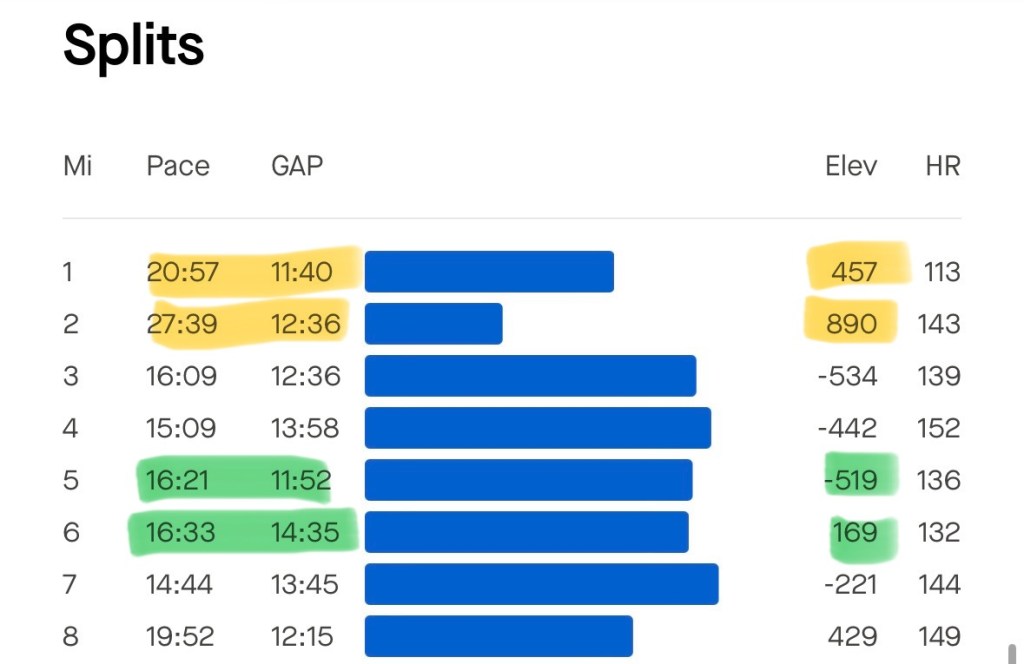The width and height of the screenshot is (1024, 664).
Task: Click the 13:58 GAP value for mile 4
Action: pos(305,428)
